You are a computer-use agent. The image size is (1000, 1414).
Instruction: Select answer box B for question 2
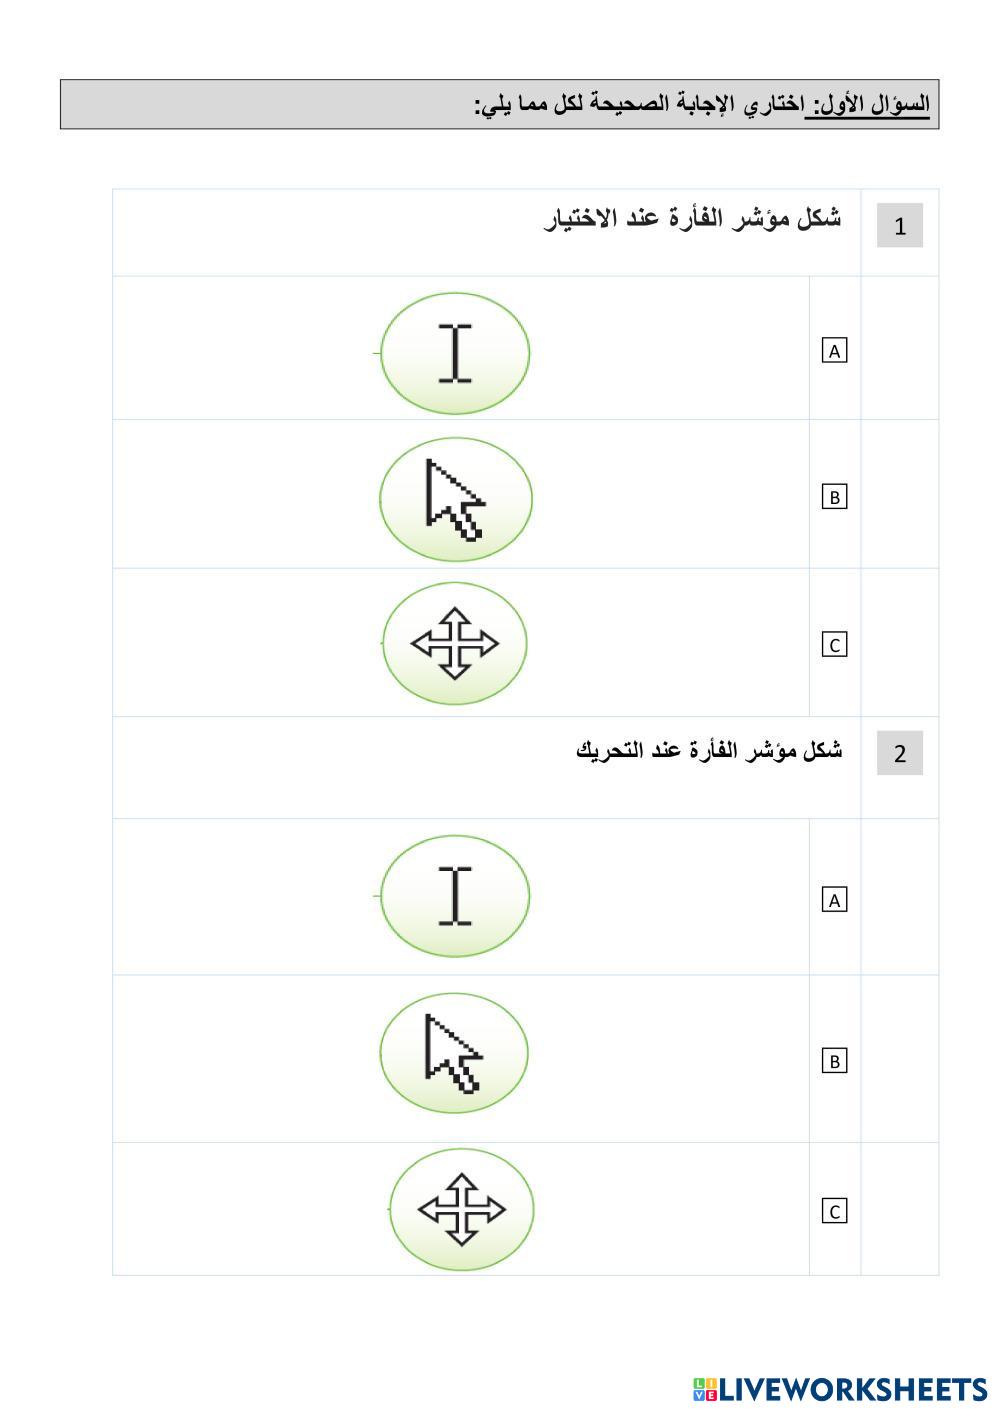[x=834, y=1061]
